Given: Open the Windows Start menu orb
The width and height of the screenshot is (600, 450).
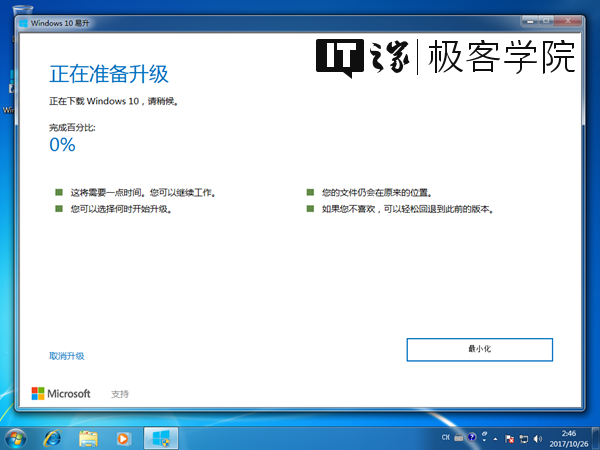Looking at the screenshot, I should [15, 439].
